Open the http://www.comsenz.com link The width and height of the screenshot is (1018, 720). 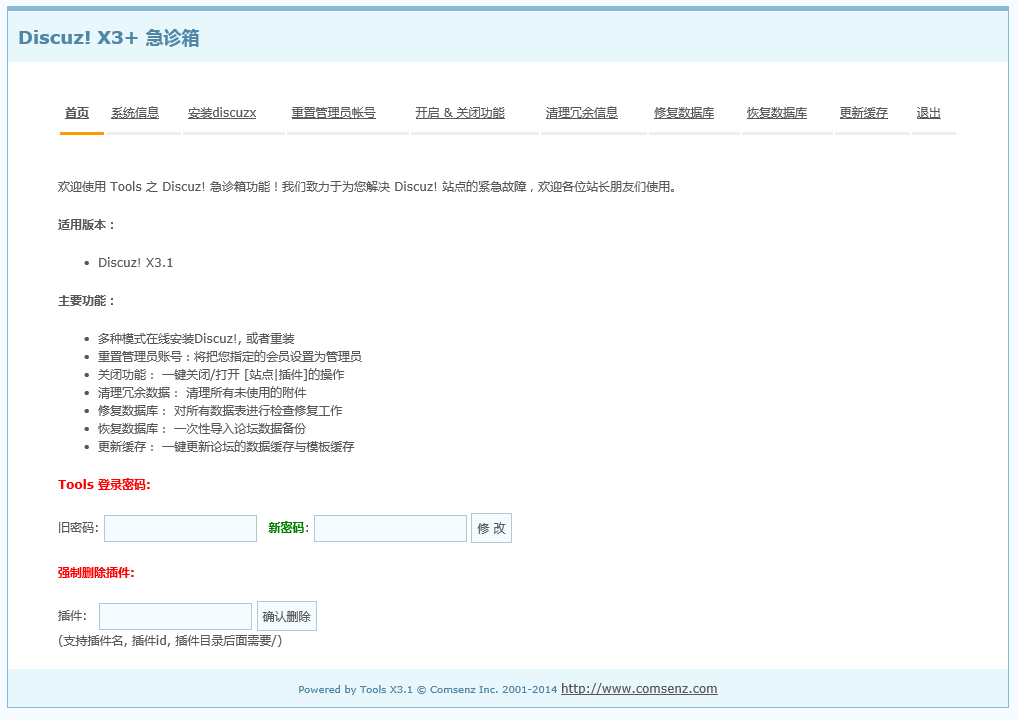click(x=639, y=689)
